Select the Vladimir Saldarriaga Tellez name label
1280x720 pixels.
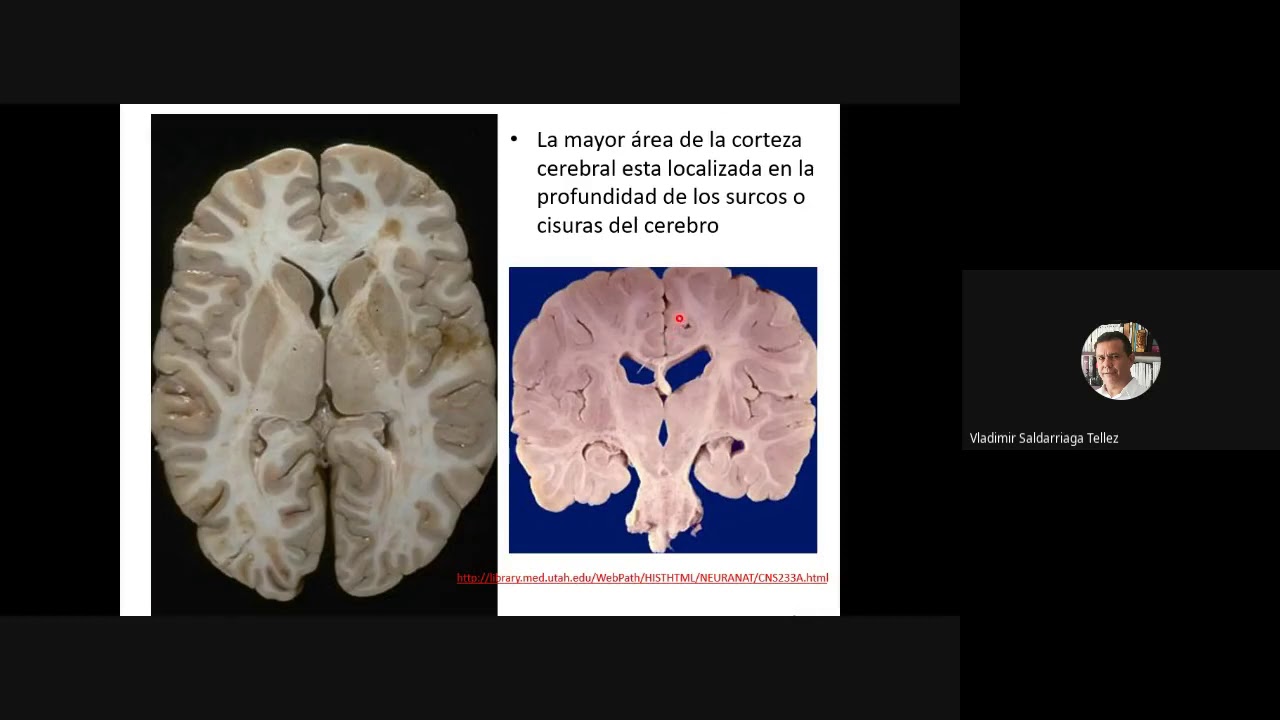point(1043,438)
